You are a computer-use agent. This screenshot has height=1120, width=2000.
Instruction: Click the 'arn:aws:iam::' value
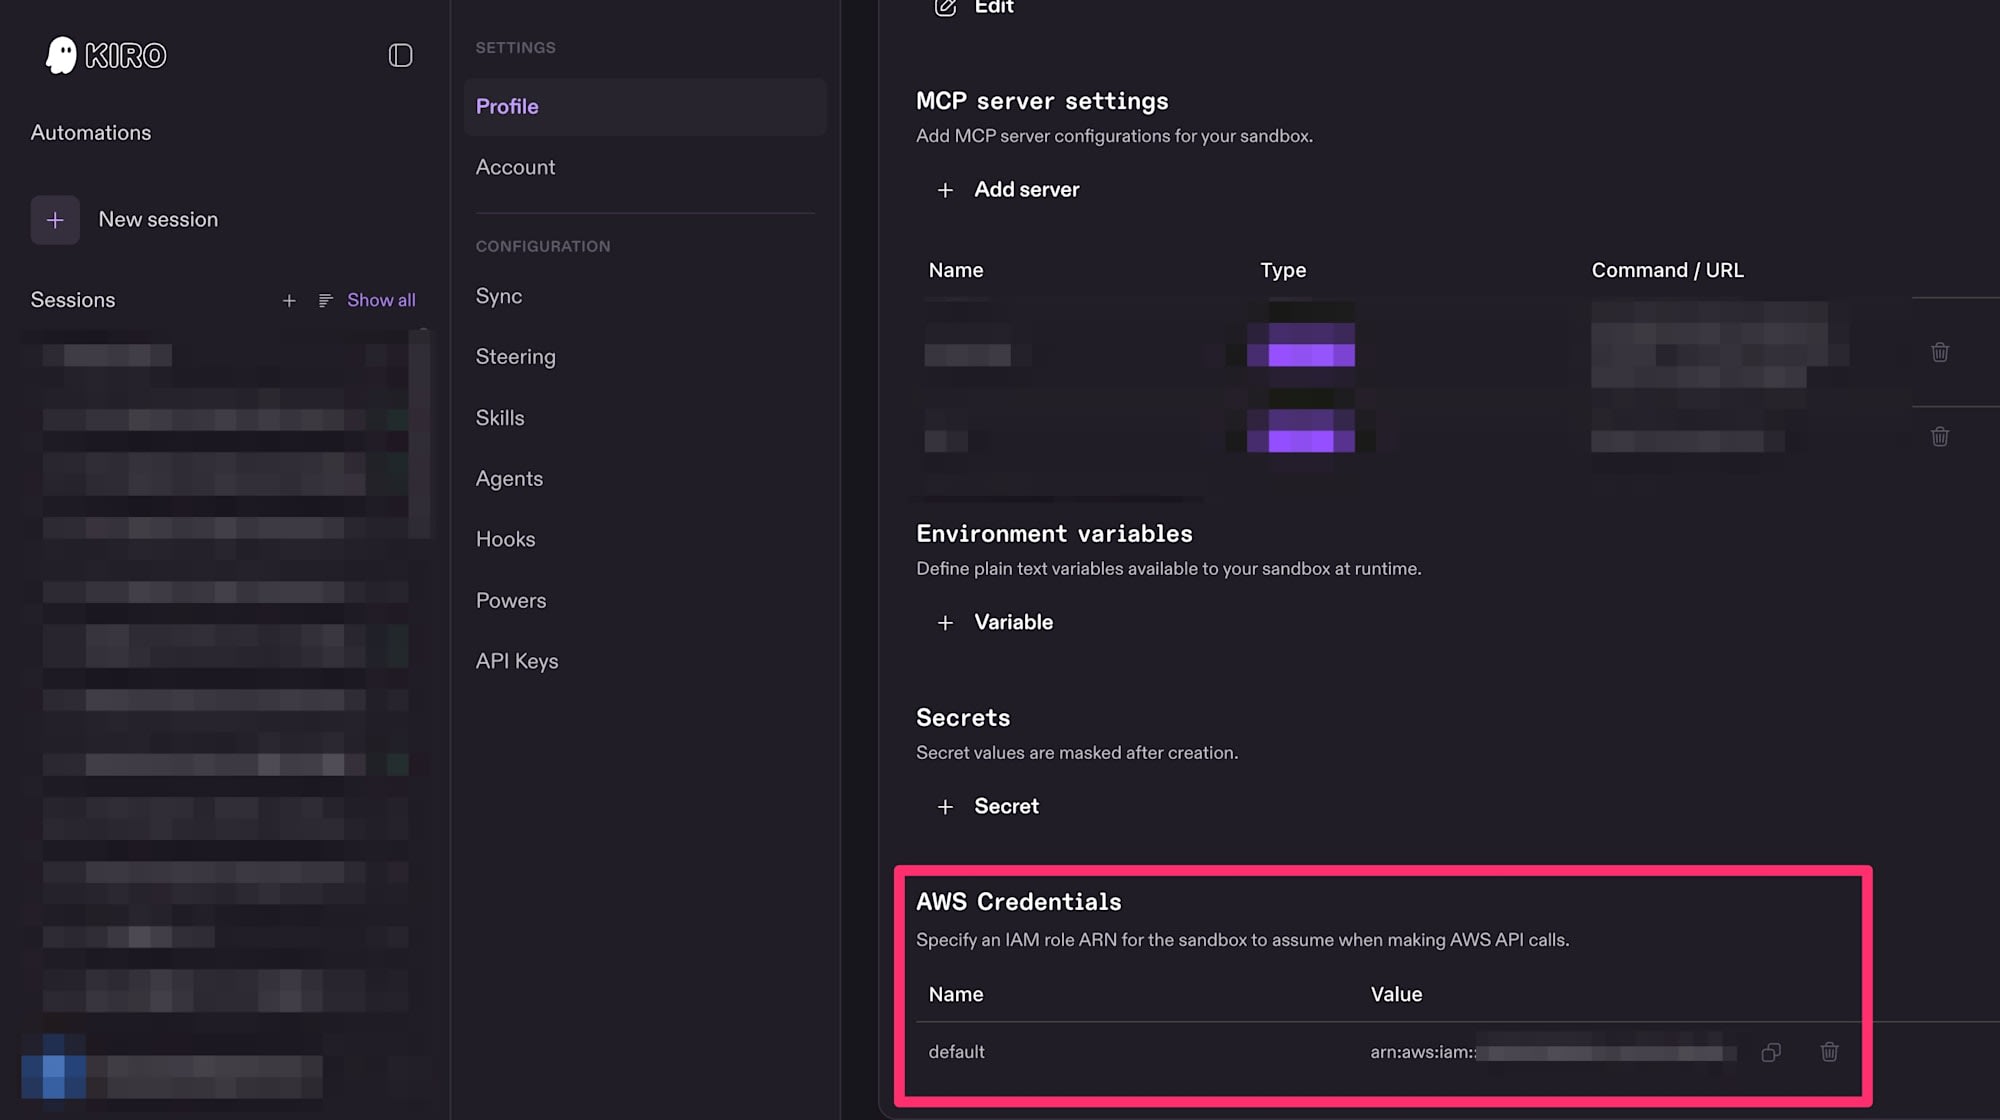1423,1052
